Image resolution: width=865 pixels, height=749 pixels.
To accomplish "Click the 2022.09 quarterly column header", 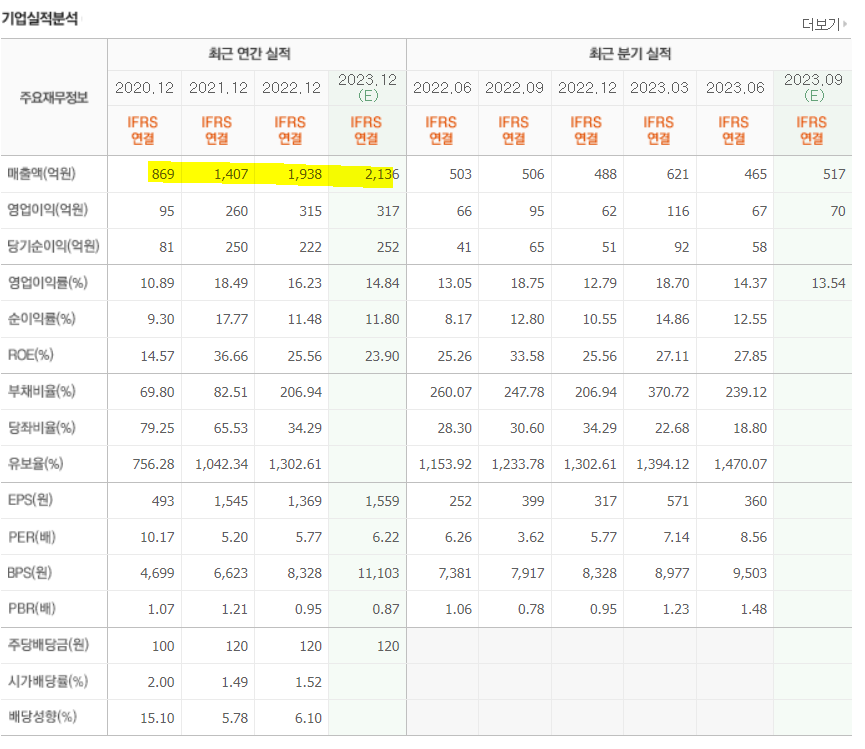I will [514, 88].
